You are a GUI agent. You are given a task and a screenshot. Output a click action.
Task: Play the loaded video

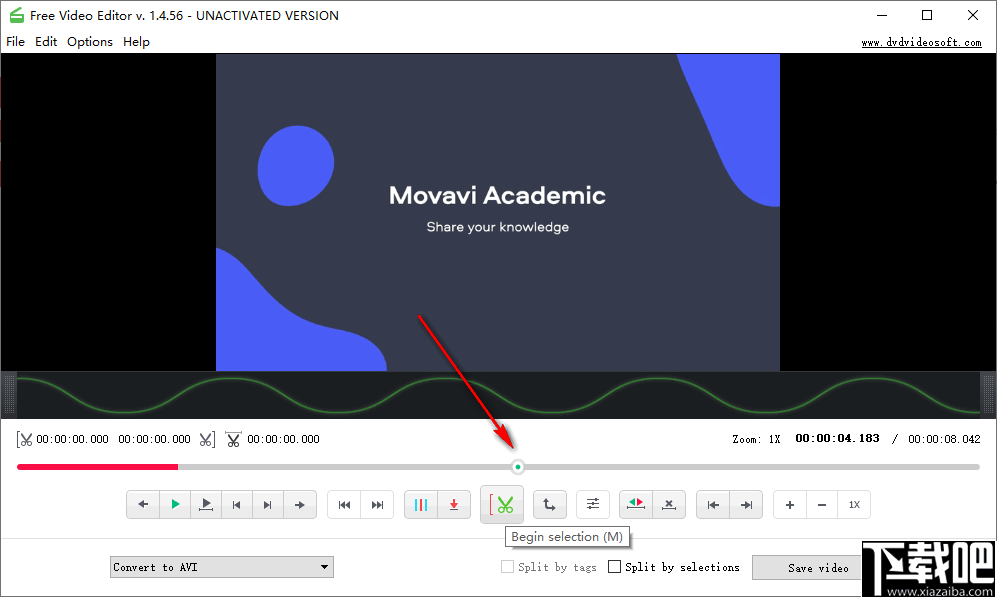pos(175,504)
